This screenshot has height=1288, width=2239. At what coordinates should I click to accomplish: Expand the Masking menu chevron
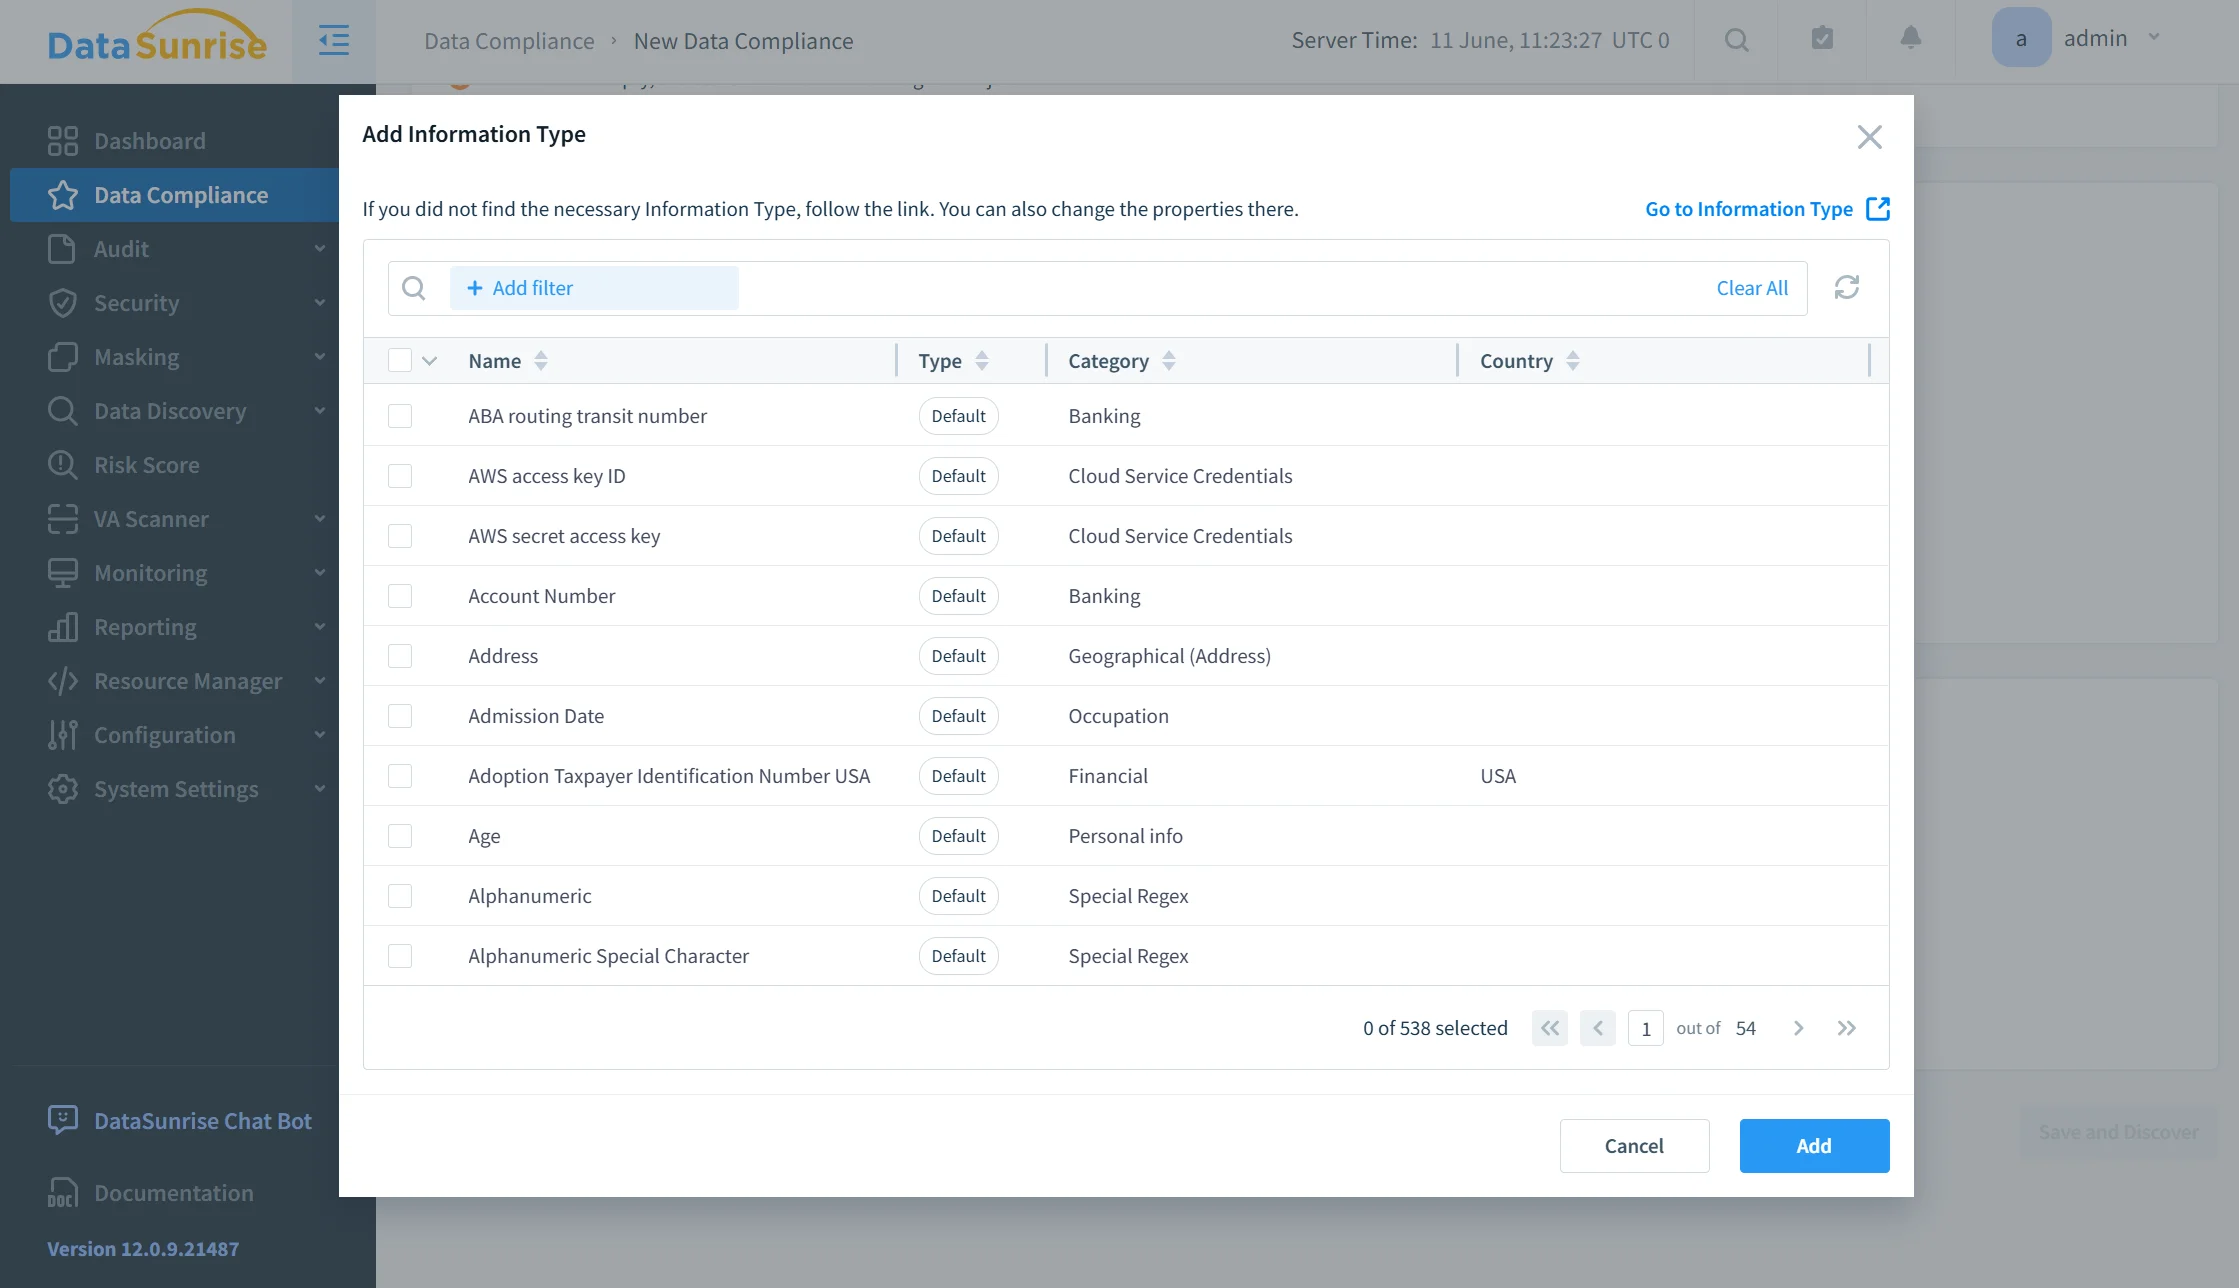320,357
